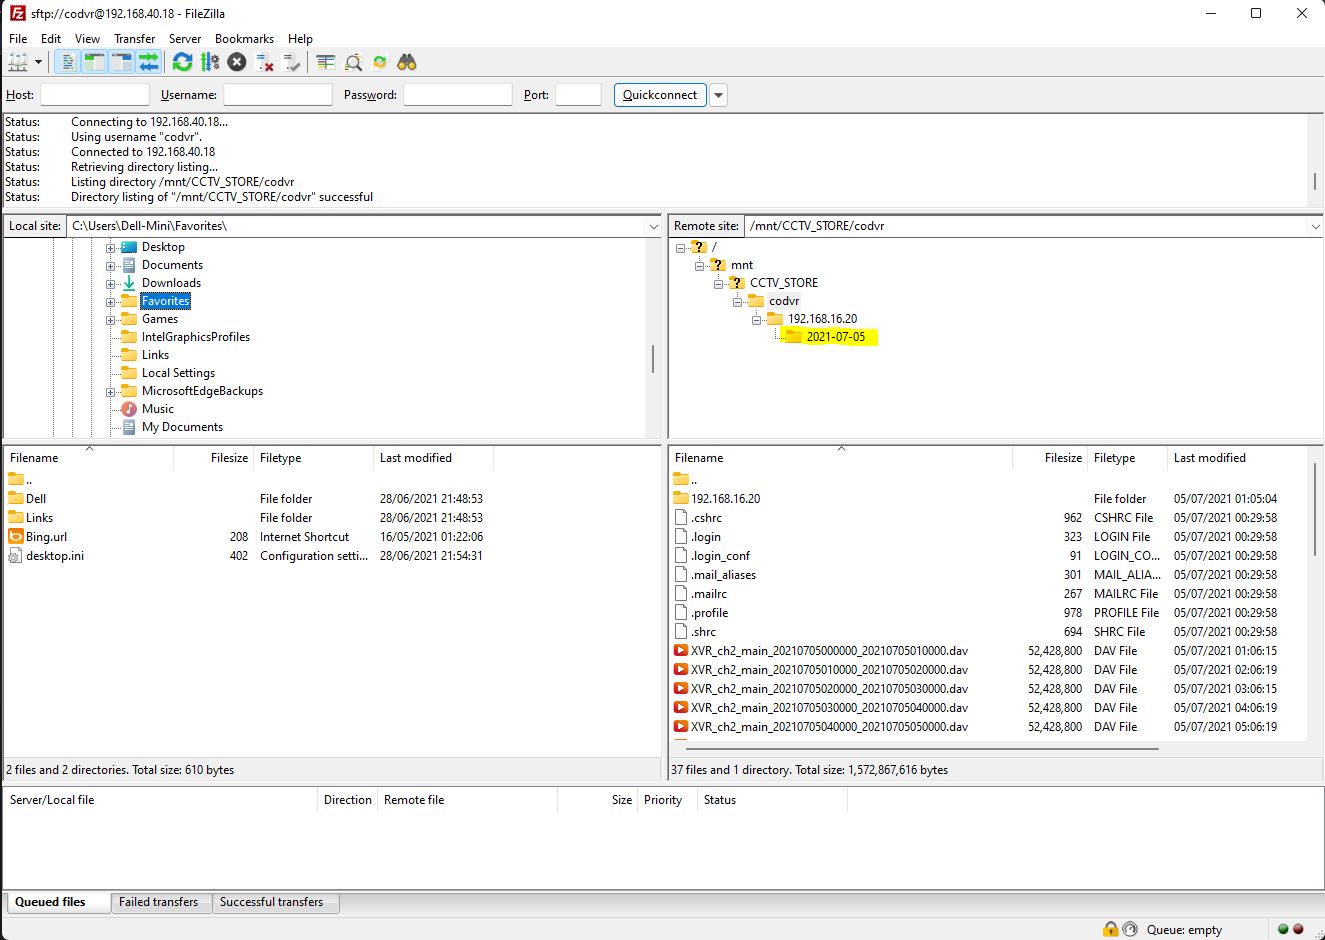Focus the Username input field
The image size is (1325, 940).
pos(277,95)
